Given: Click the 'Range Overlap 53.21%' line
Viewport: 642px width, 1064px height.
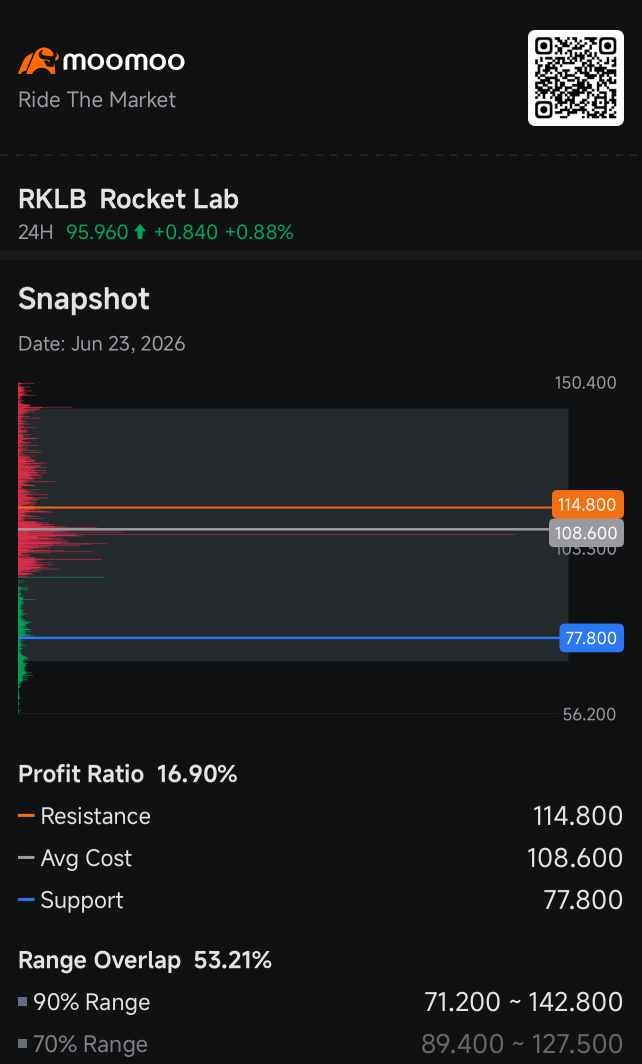Looking at the screenshot, I should (145, 961).
